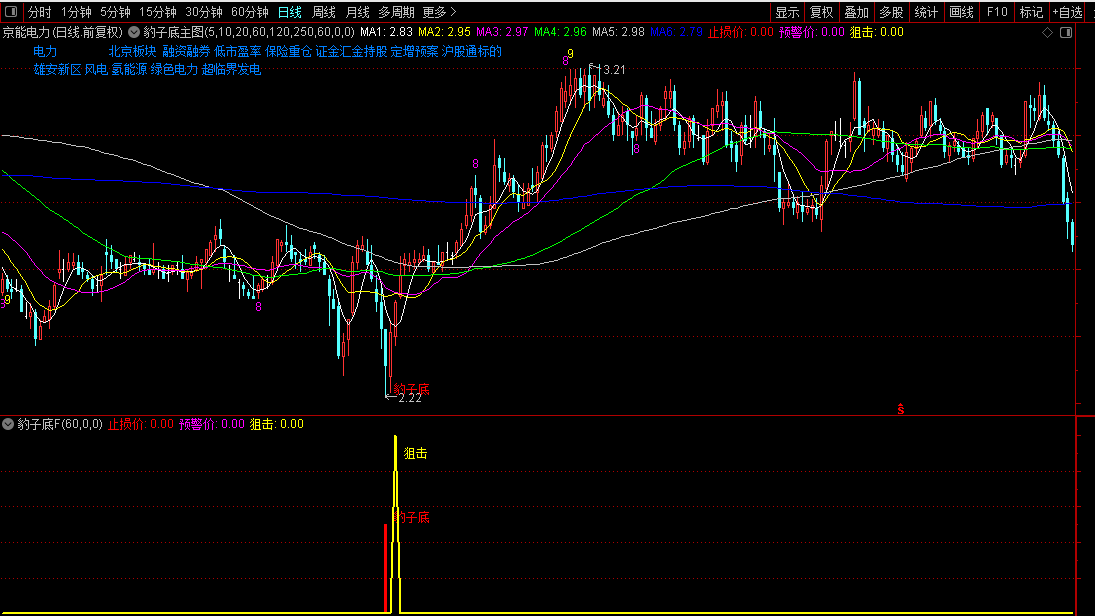This screenshot has width=1095, height=616.
Task: Select the 1分钟 period tab
Action: point(76,12)
